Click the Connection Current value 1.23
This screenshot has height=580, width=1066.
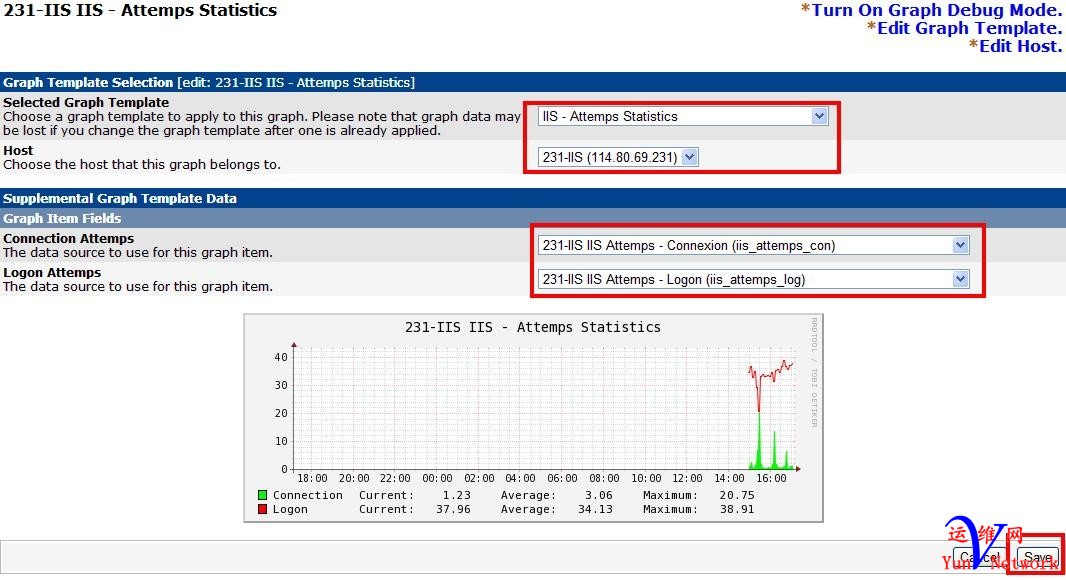coord(457,495)
